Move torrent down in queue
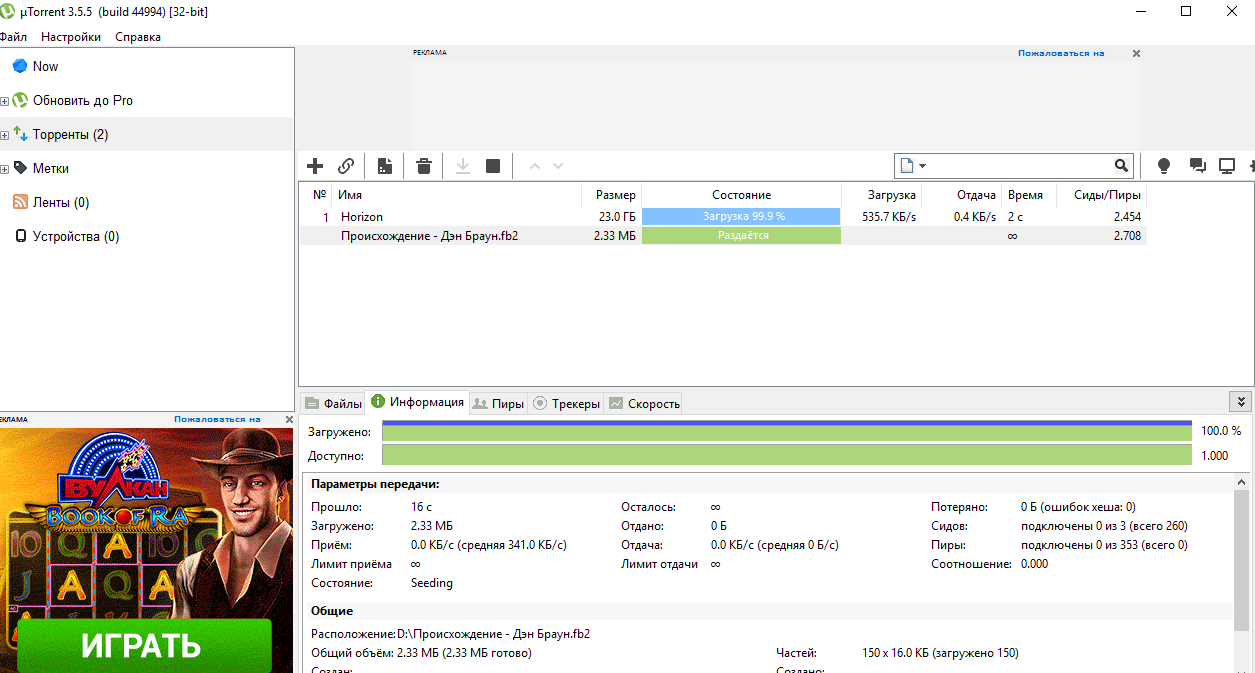Image resolution: width=1255 pixels, height=673 pixels. (x=558, y=166)
